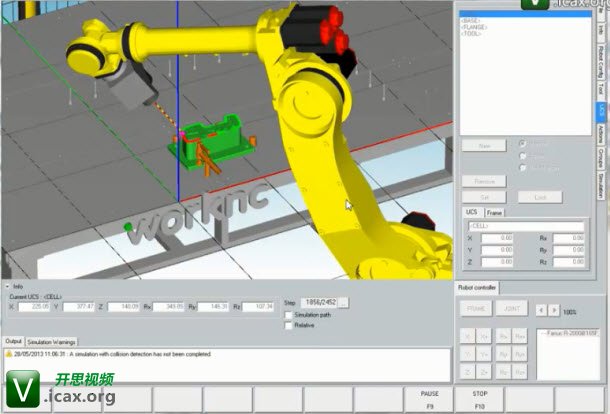Click the X+ jog button
The width and height of the screenshot is (610, 414).
point(484,336)
